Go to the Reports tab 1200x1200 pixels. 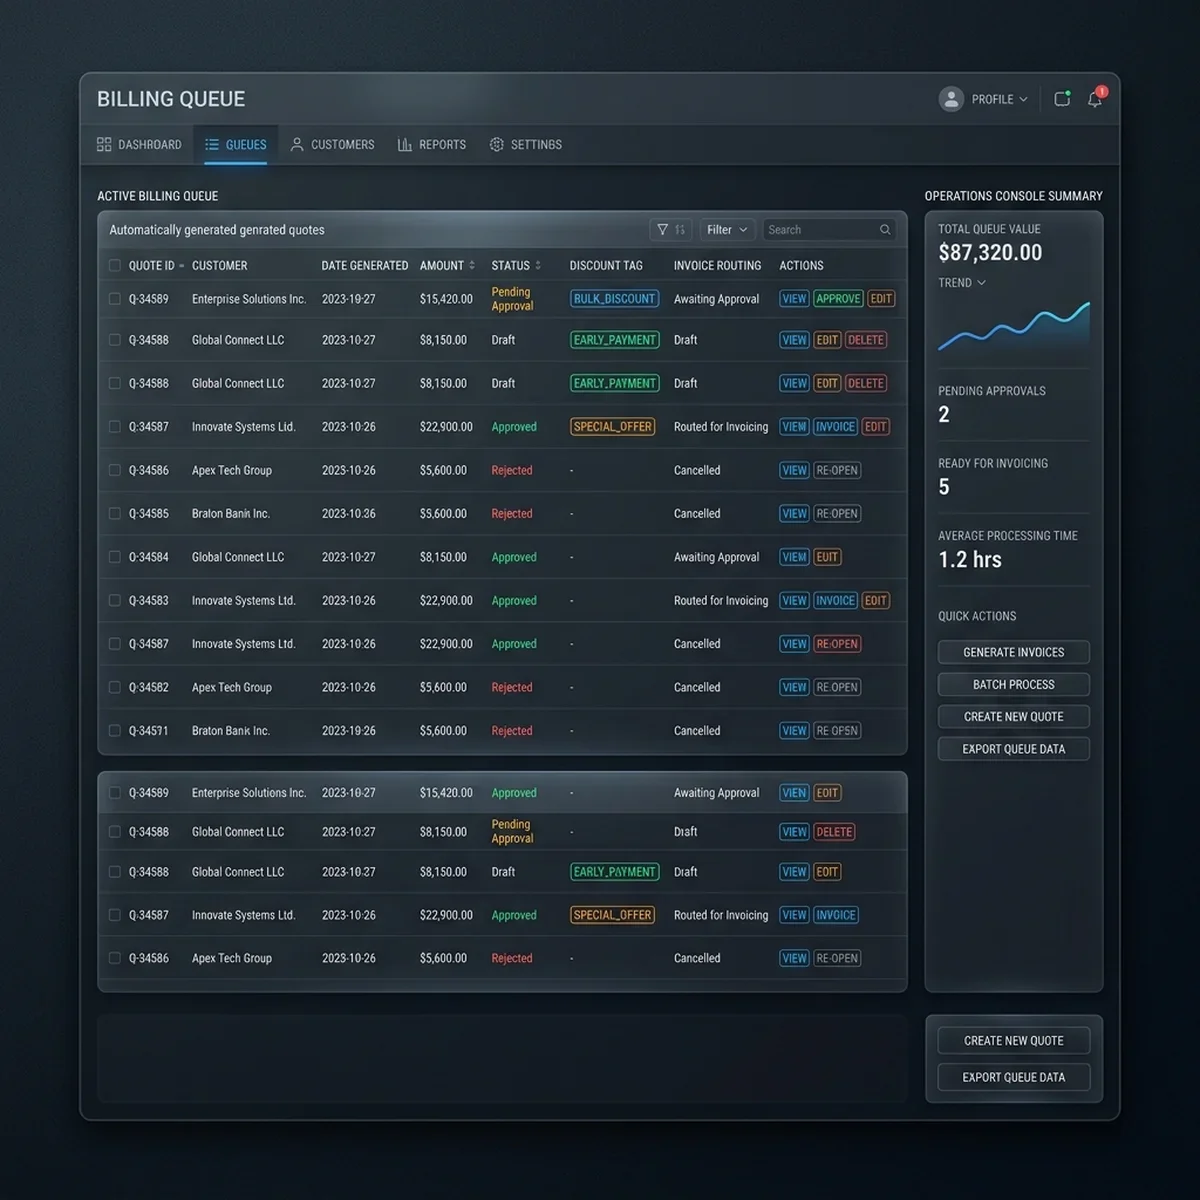(x=432, y=145)
